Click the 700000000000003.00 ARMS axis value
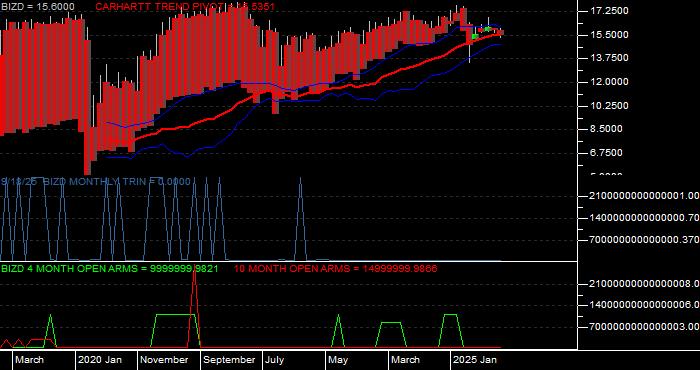Viewport: 700px width, 370px height. tap(644, 327)
